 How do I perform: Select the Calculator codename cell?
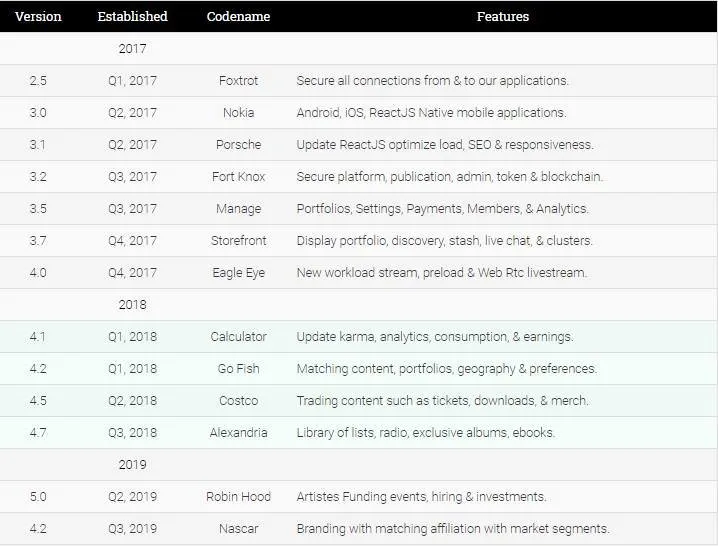coord(238,337)
